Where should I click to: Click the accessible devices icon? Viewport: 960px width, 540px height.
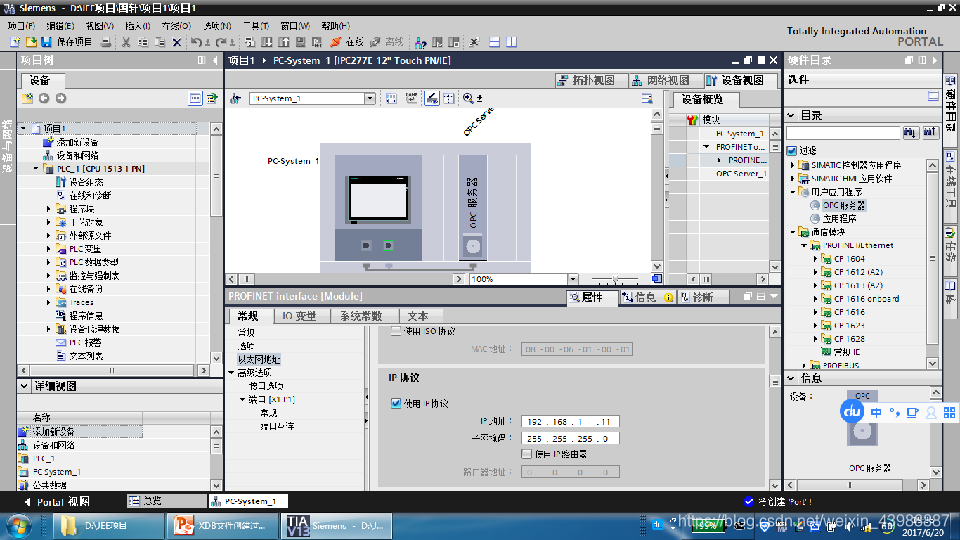[421, 42]
